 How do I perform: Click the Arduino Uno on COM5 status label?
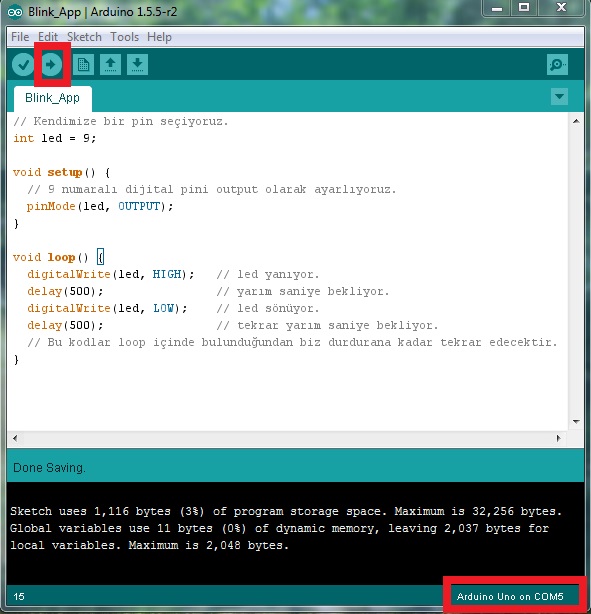point(510,596)
